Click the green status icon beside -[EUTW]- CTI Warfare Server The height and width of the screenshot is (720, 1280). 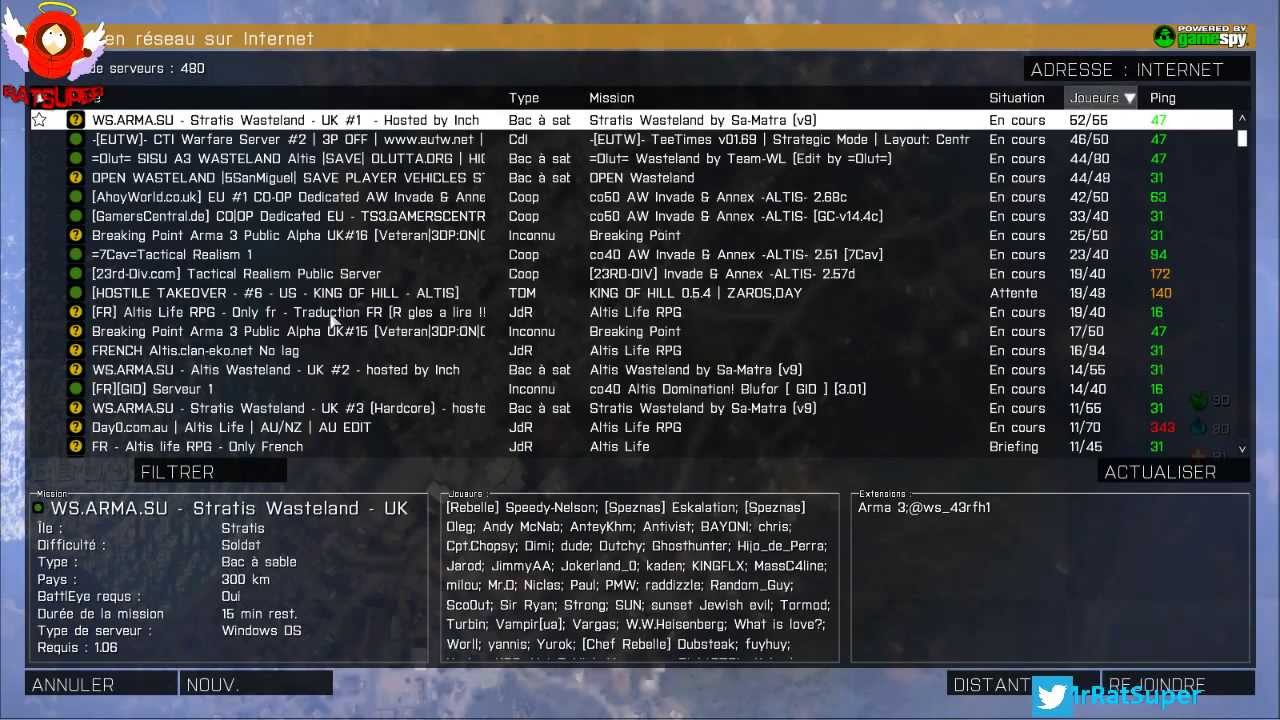75,139
